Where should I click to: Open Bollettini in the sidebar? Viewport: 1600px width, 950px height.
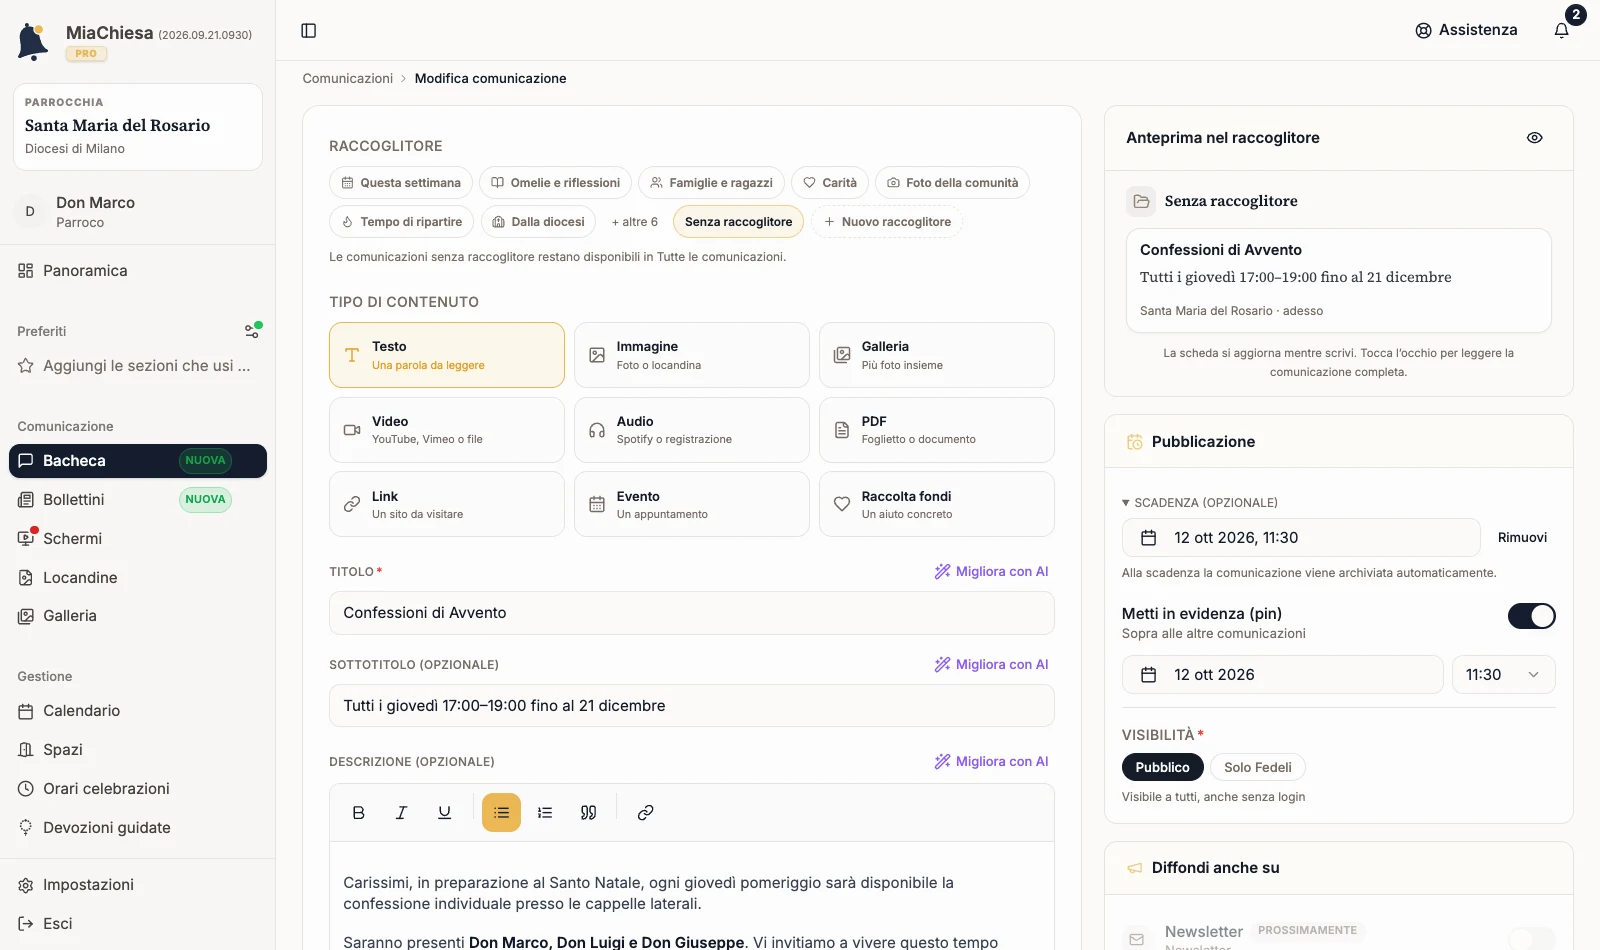(138, 500)
